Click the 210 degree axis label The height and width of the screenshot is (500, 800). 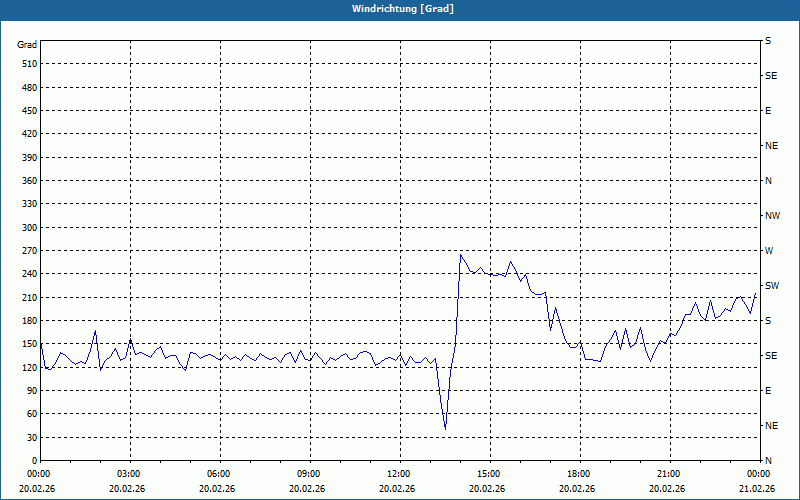[30, 297]
